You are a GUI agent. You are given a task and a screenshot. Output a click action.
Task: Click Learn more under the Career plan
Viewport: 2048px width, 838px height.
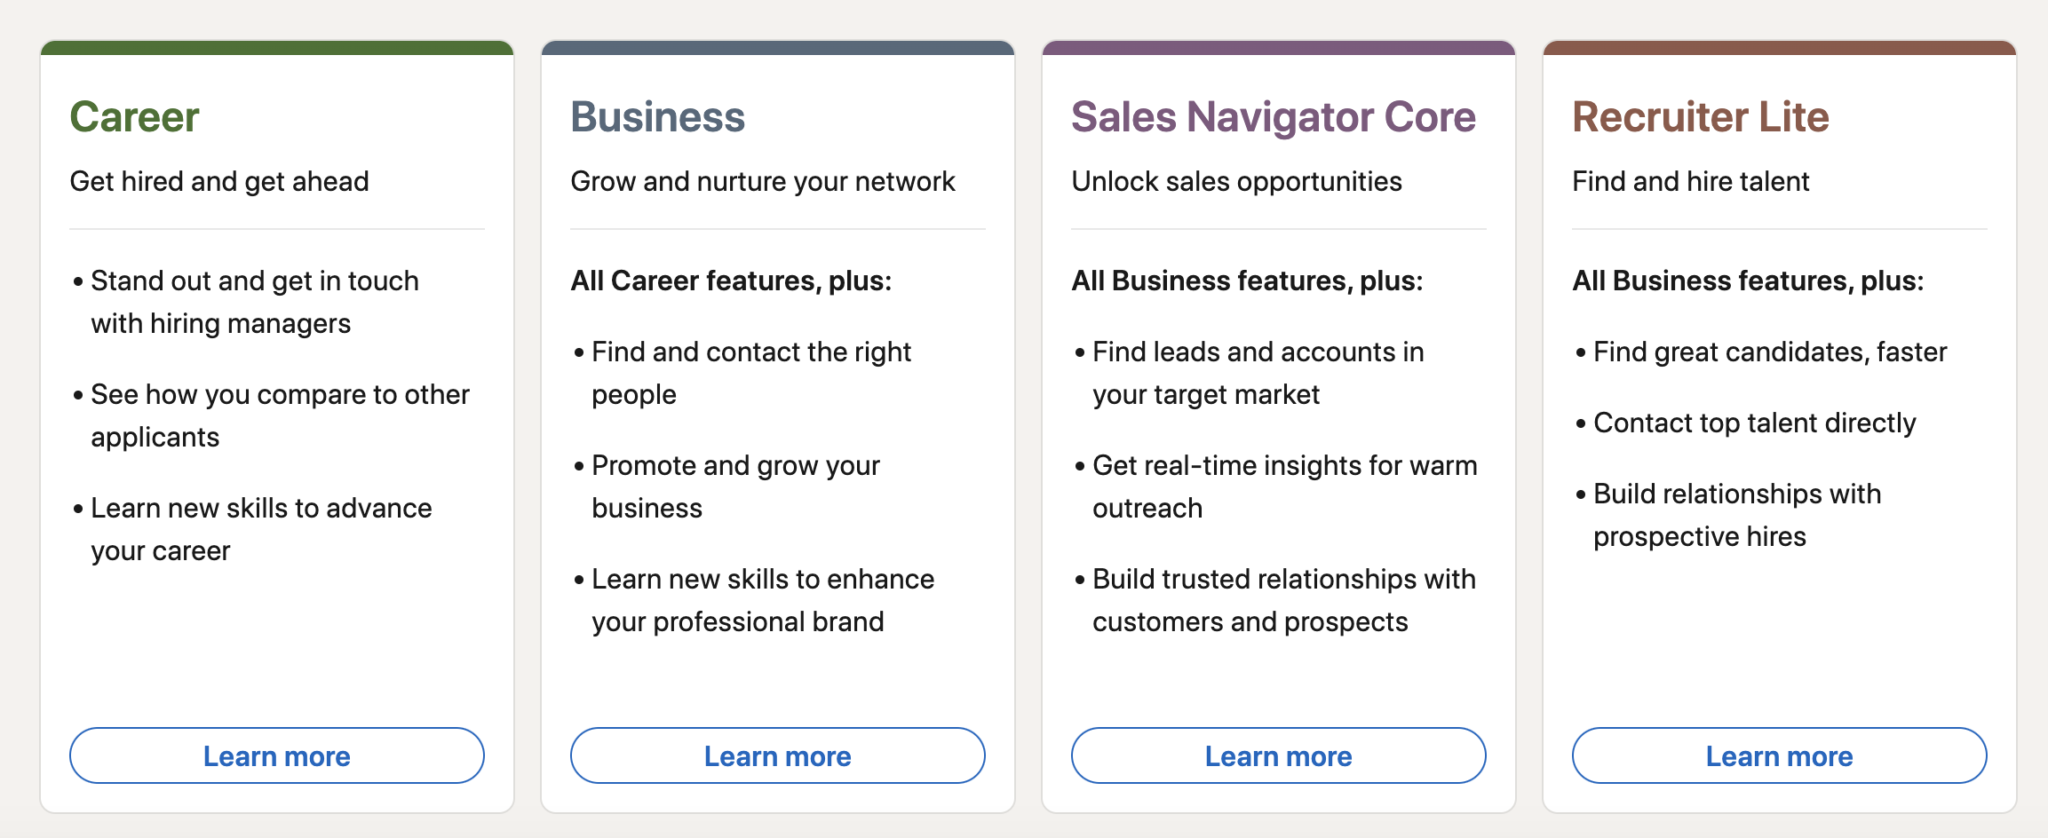[x=276, y=756]
